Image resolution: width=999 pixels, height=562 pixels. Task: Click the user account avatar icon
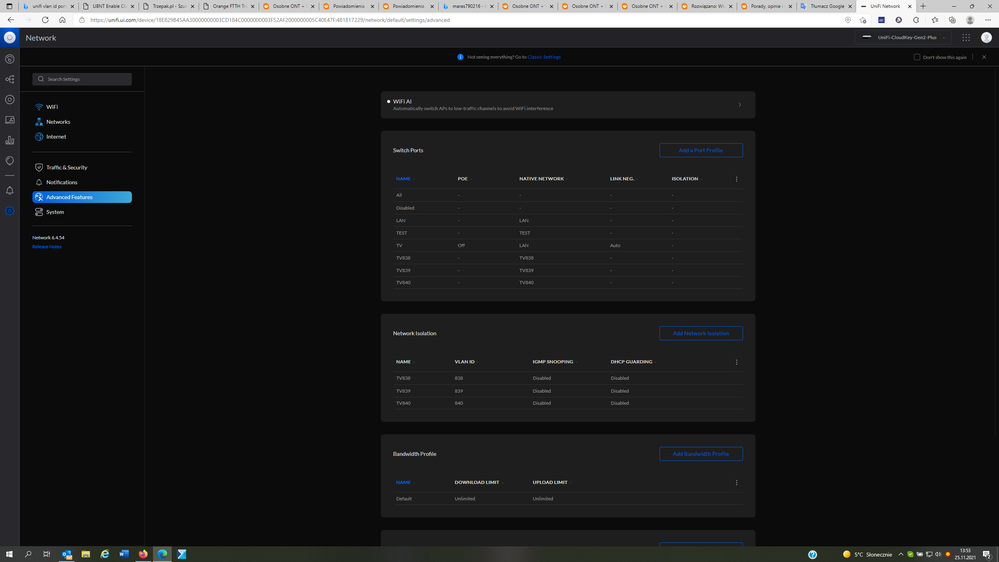[986, 38]
